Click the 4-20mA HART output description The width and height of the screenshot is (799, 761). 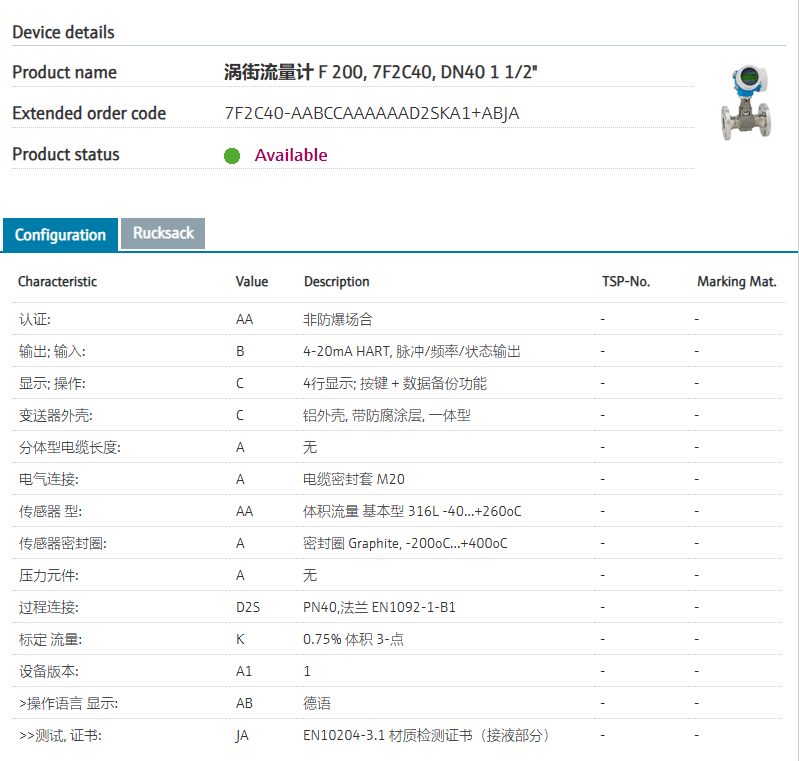pos(411,352)
